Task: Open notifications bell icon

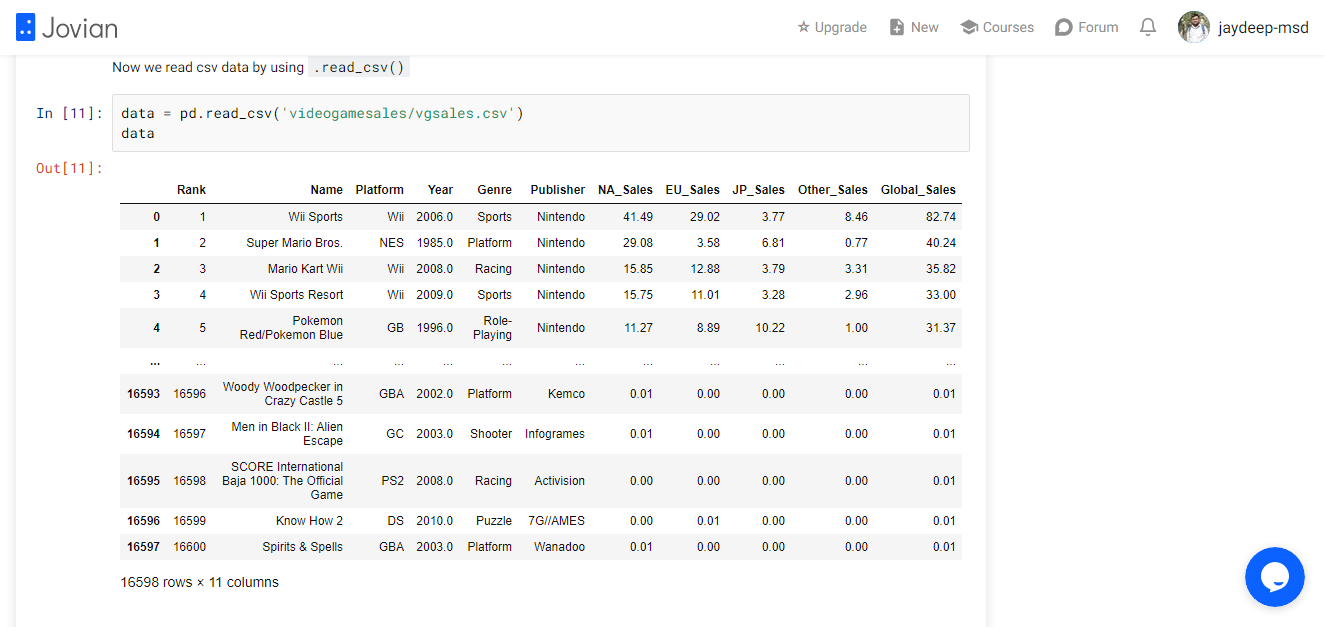Action: (1148, 27)
